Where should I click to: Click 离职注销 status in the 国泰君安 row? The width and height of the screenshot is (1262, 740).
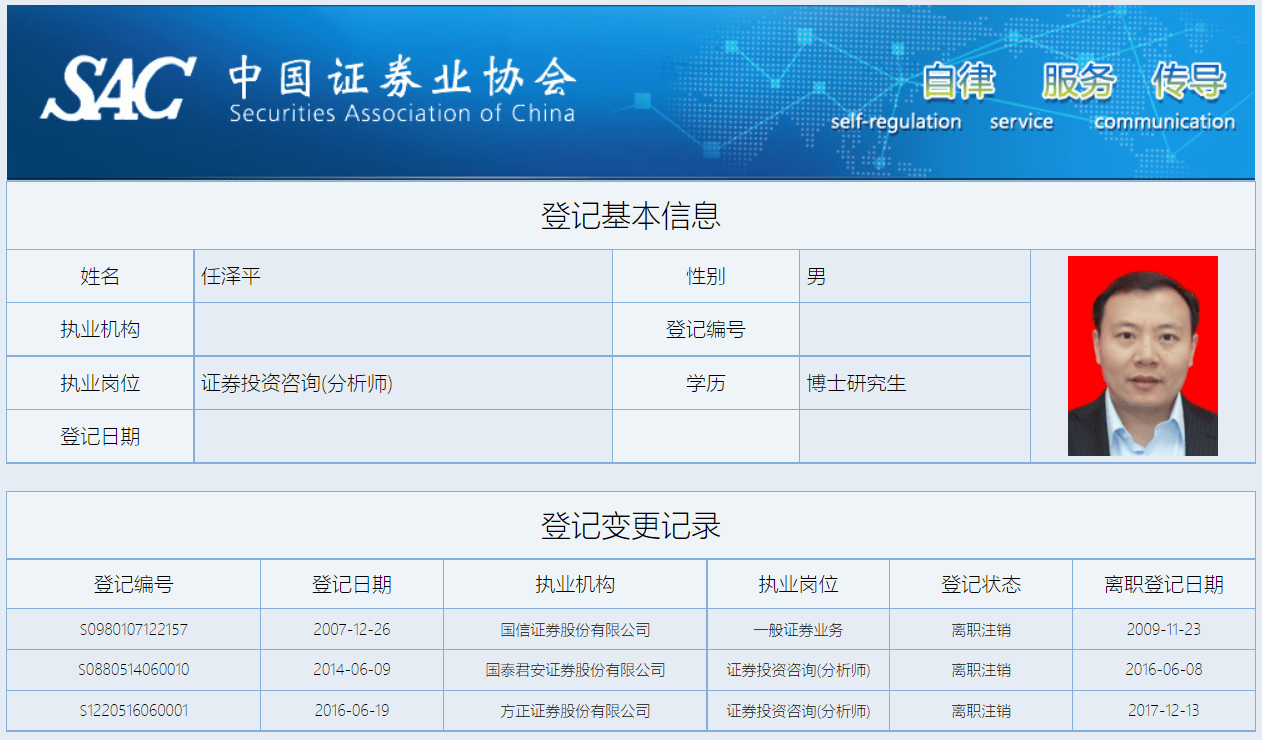tap(981, 670)
